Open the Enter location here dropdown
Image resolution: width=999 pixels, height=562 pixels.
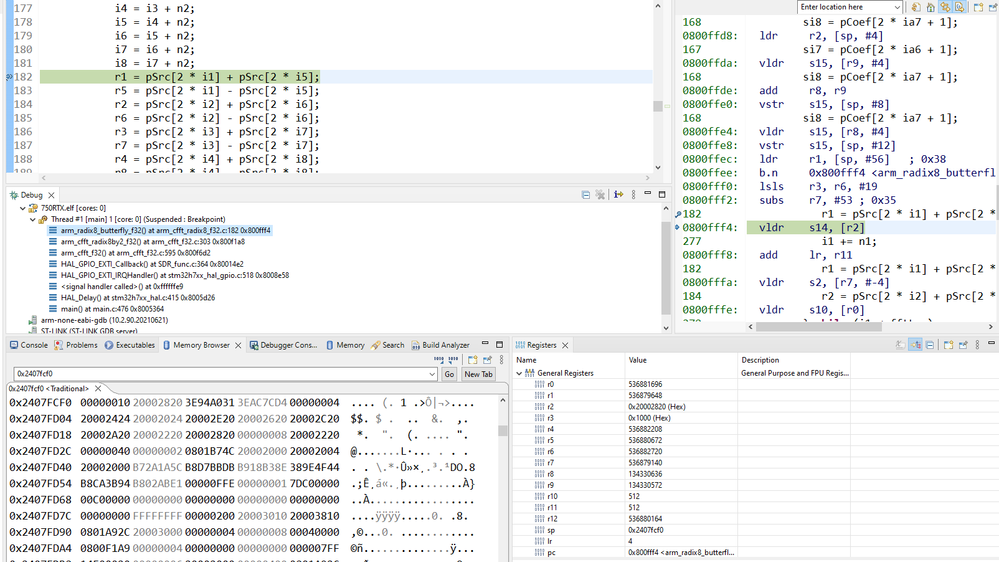click(897, 7)
